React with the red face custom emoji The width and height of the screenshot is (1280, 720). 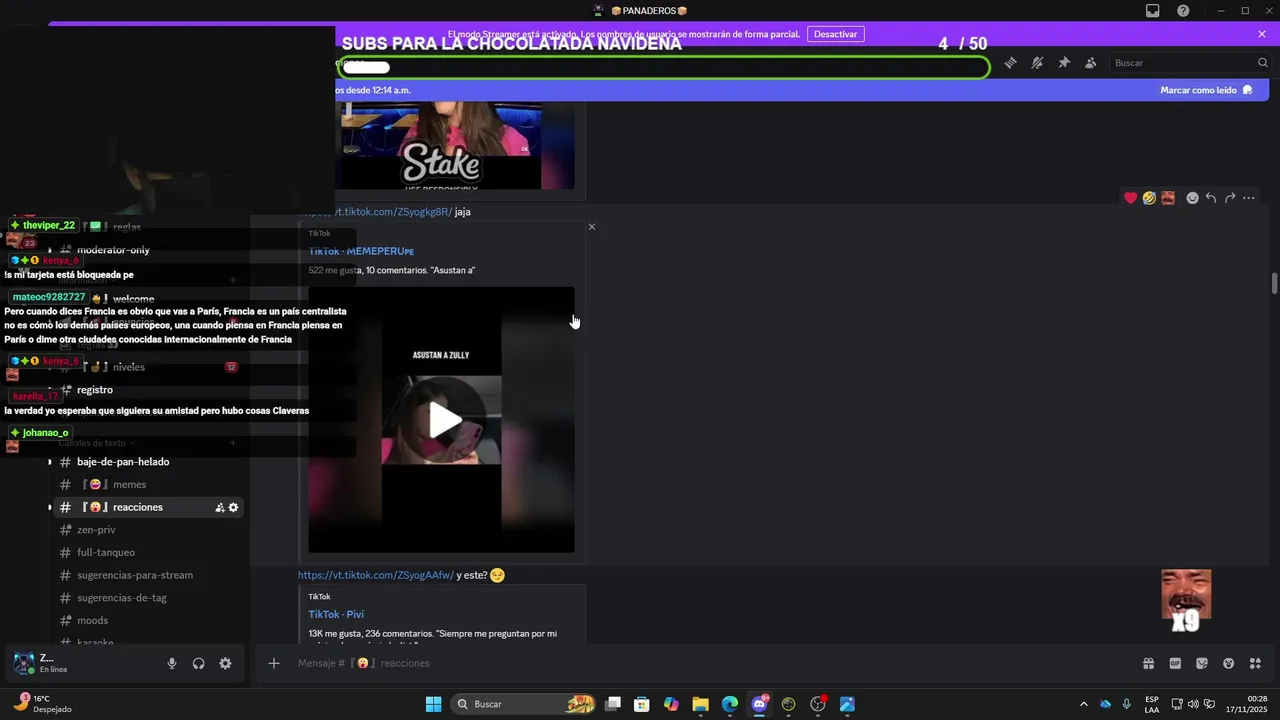tap(1168, 198)
